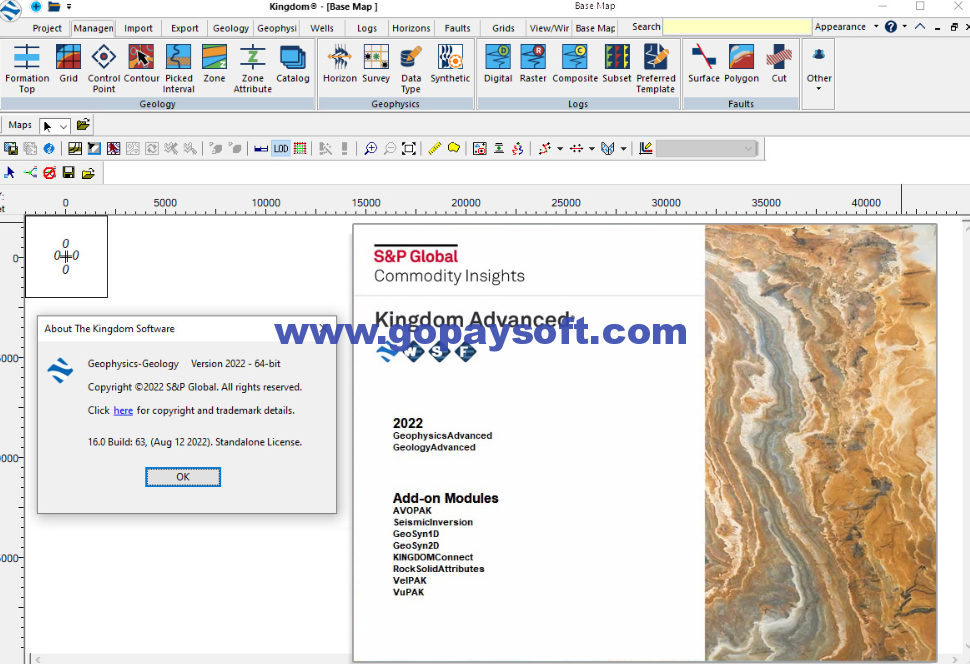Open Zone Attribute manager
This screenshot has height=664, width=970.
point(252,68)
